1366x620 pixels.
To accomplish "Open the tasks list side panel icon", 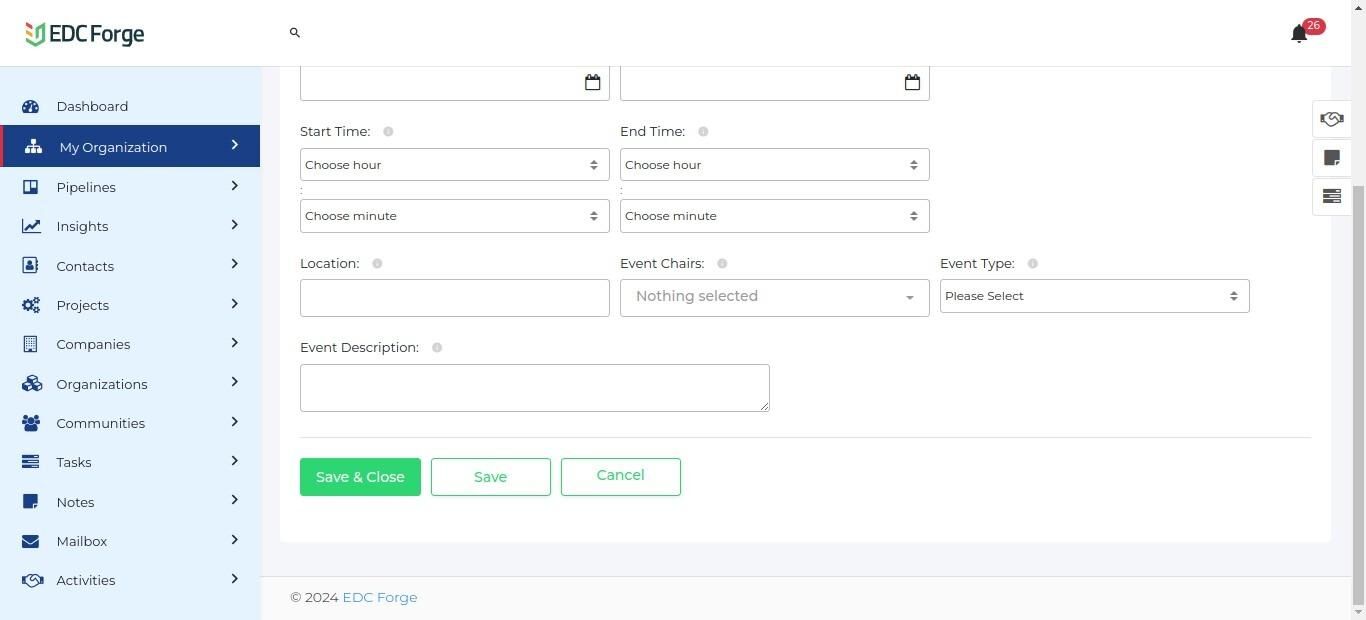I will (x=1331, y=196).
